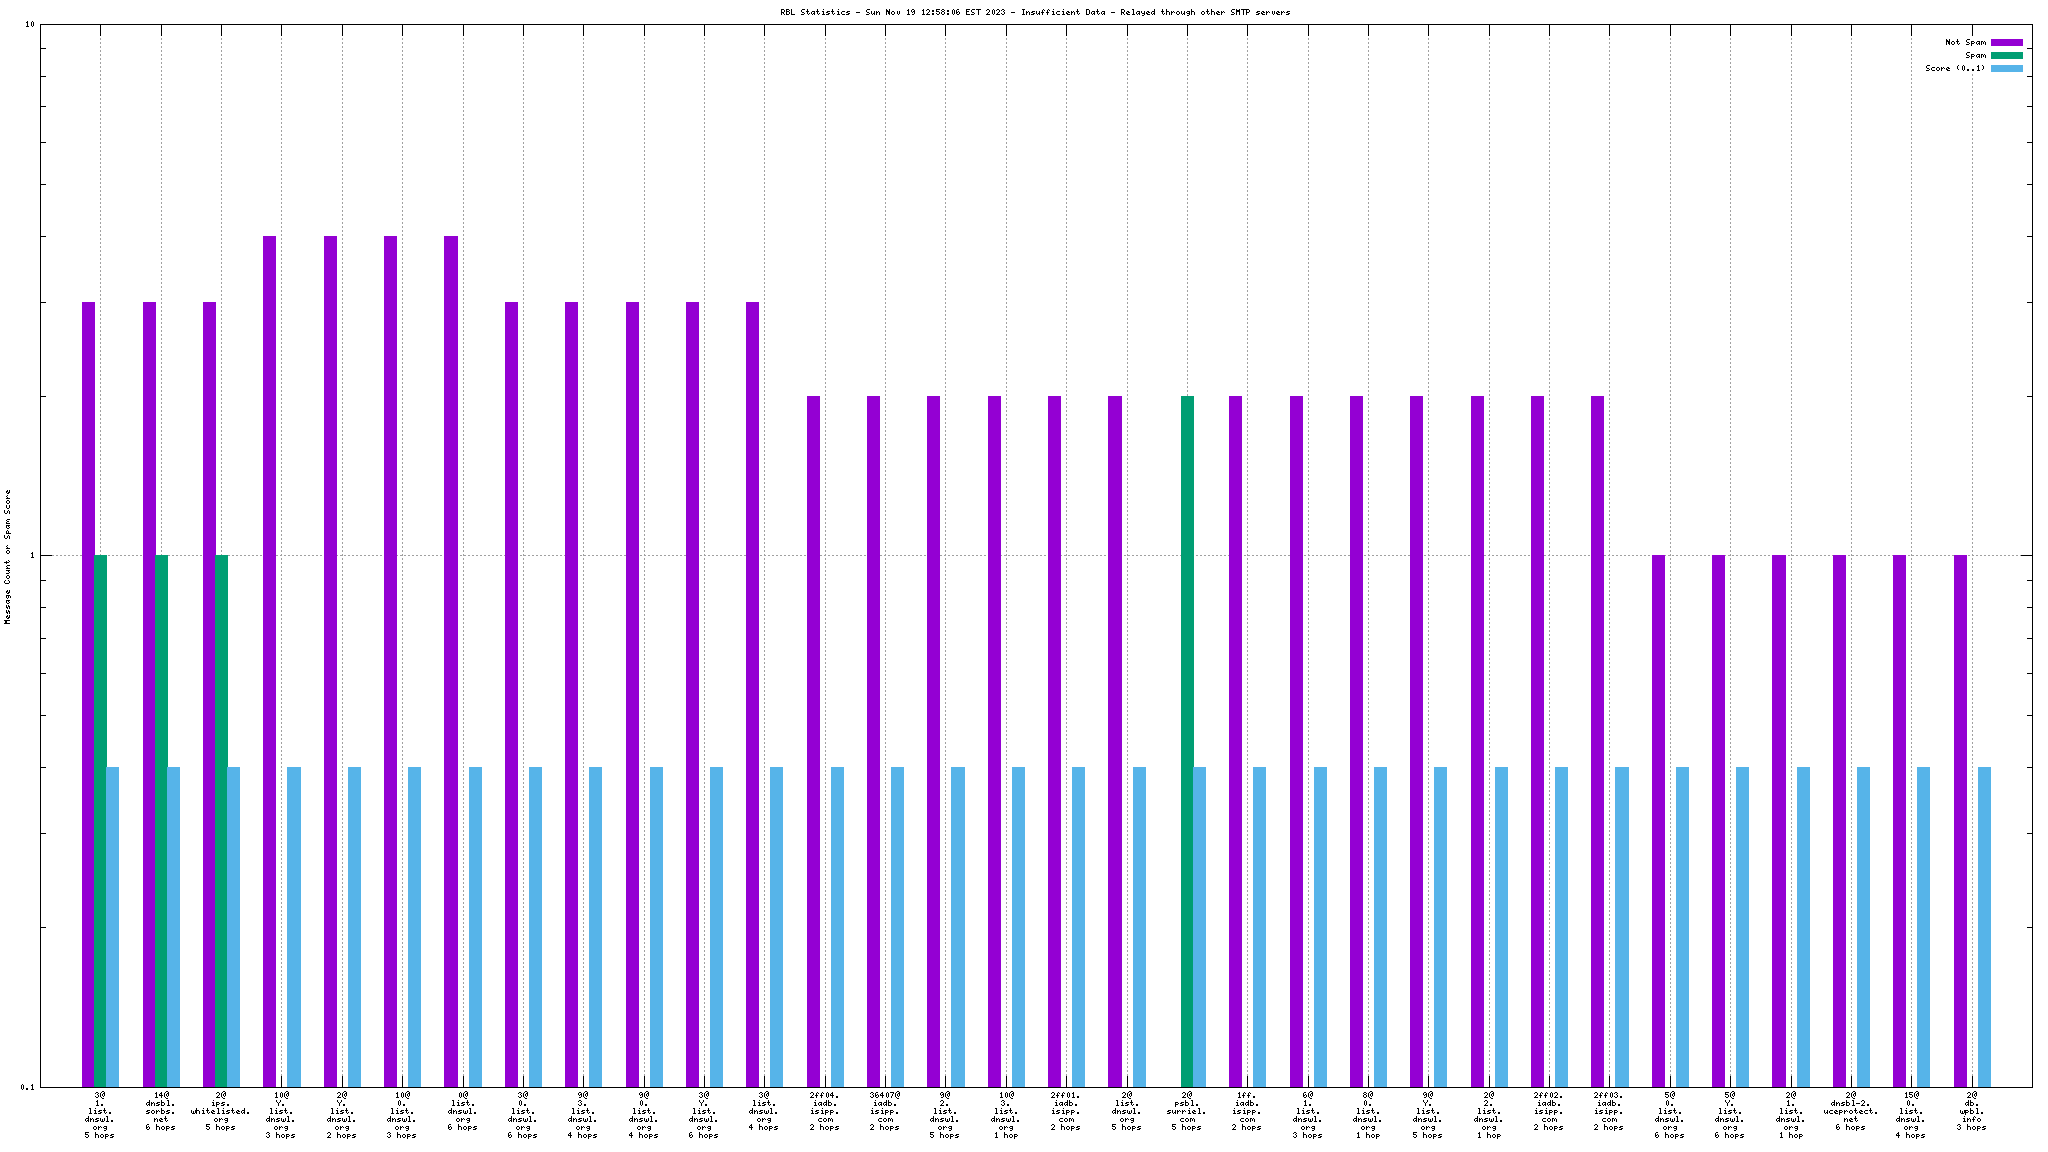Click the dnsbl.sorbs.net x-axis label
This screenshot has width=2048, height=1152.
[161, 1111]
